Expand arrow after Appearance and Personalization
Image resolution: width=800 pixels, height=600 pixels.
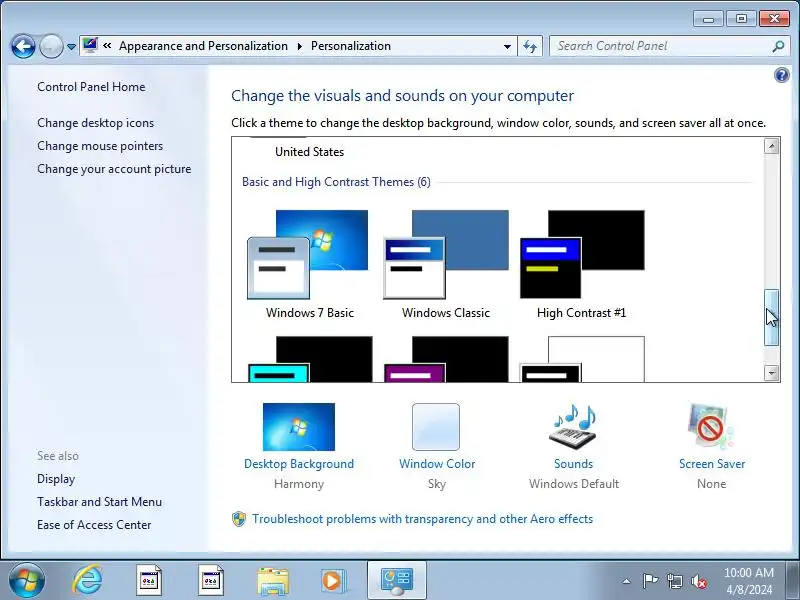click(299, 46)
